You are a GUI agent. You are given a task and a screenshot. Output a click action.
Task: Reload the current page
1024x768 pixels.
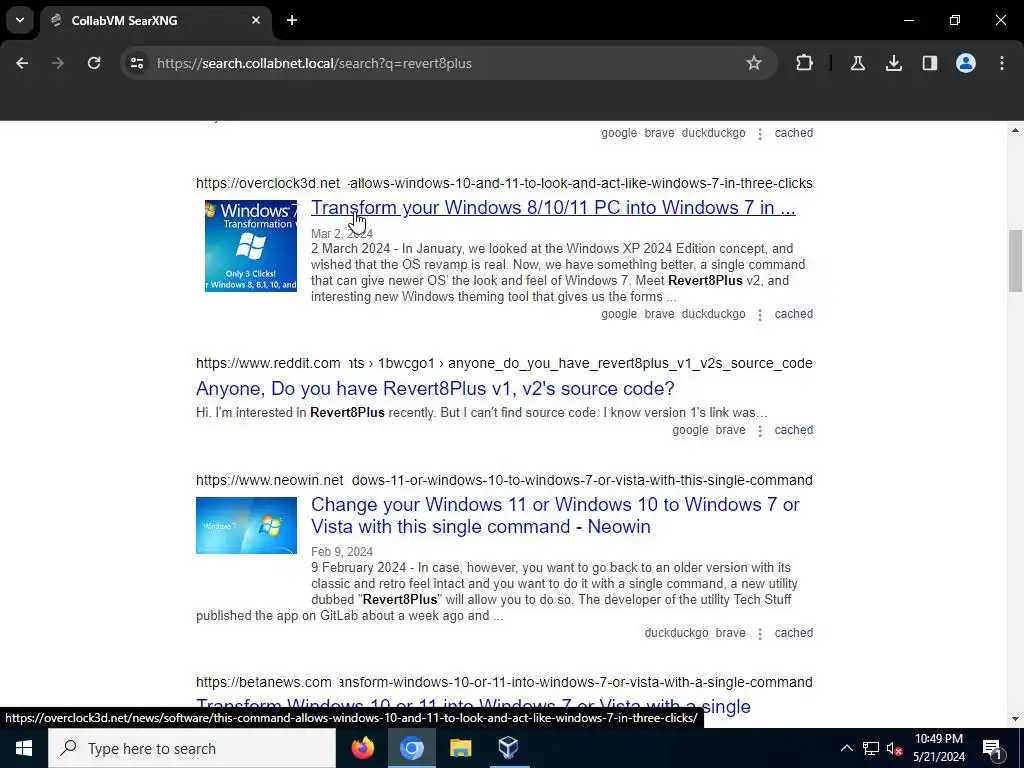[94, 63]
